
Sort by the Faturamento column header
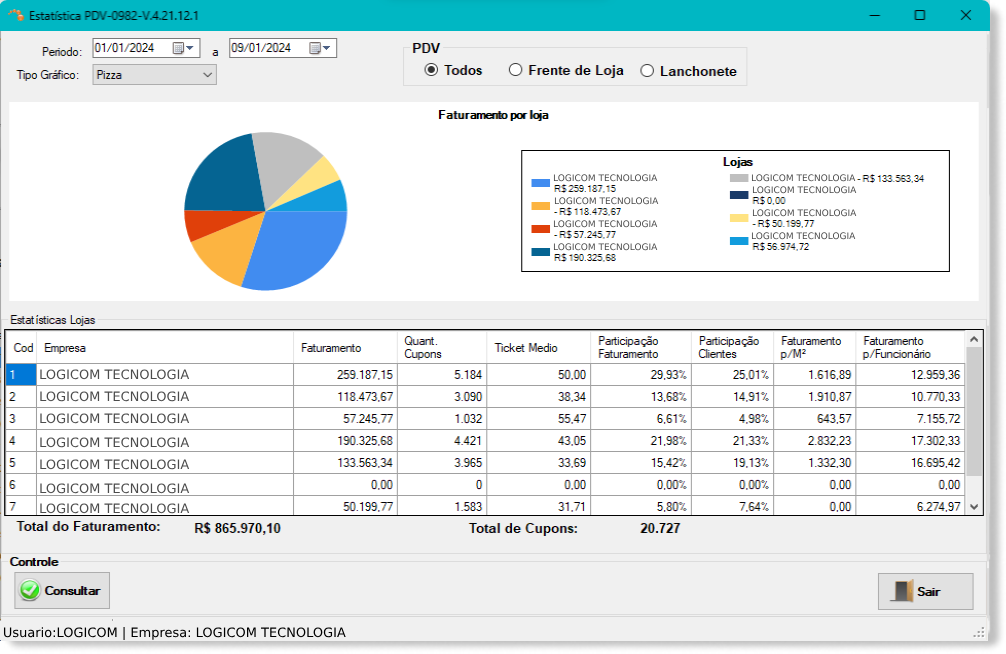click(x=331, y=348)
